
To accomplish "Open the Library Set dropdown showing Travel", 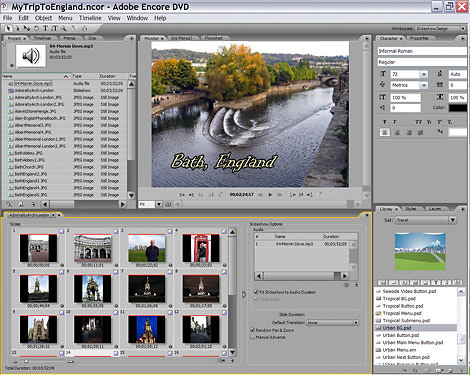I will pyautogui.click(x=426, y=220).
